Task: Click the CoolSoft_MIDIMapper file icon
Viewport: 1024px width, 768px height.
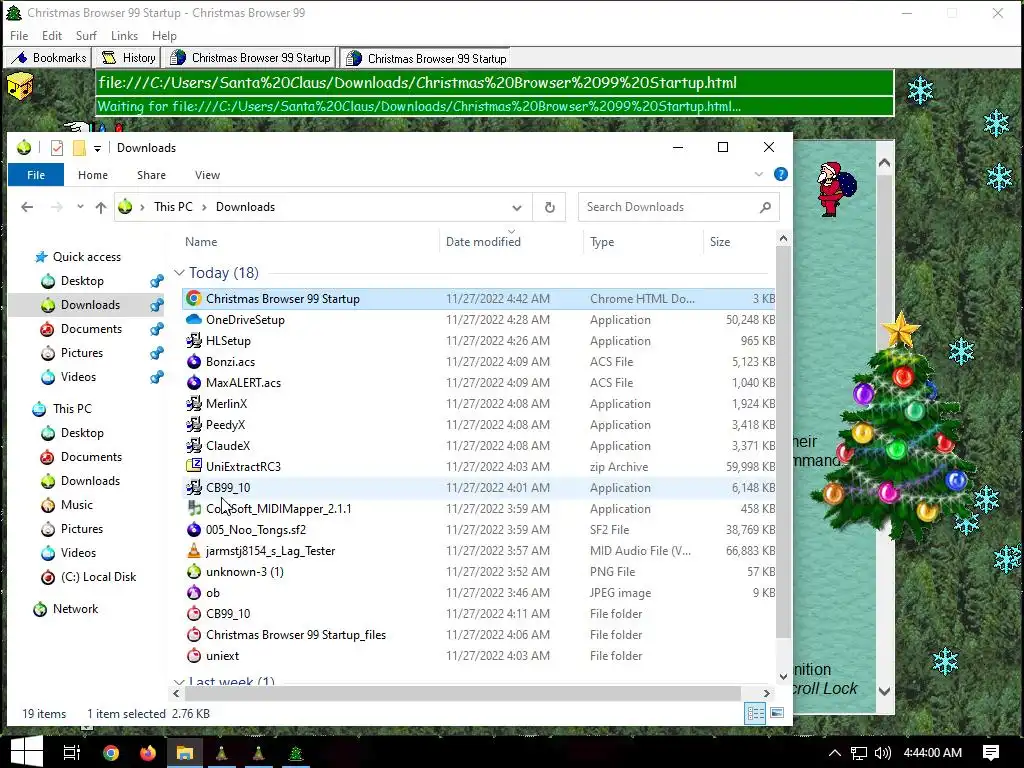Action: pyautogui.click(x=193, y=509)
